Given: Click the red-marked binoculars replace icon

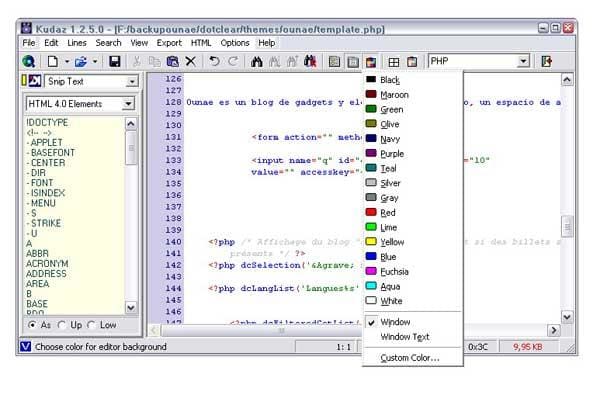Looking at the screenshot, I should 310,61.
